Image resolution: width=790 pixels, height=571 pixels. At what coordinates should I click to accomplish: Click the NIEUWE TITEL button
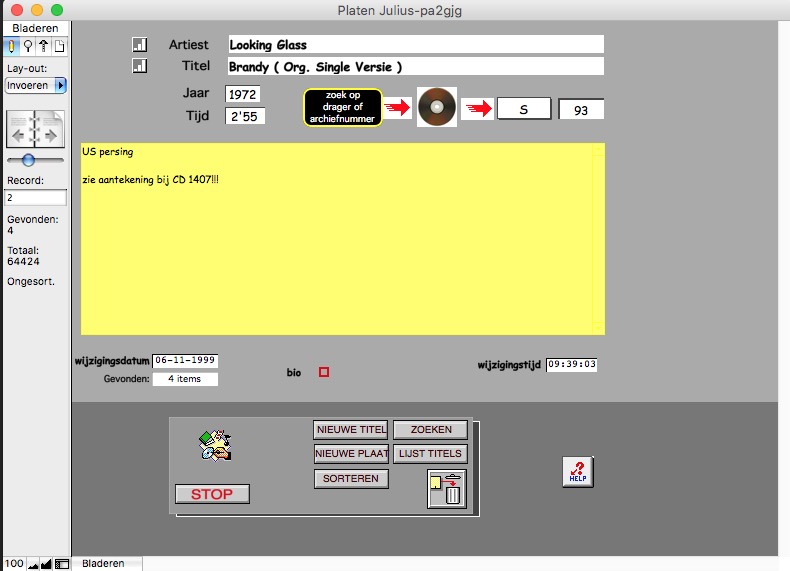350,430
